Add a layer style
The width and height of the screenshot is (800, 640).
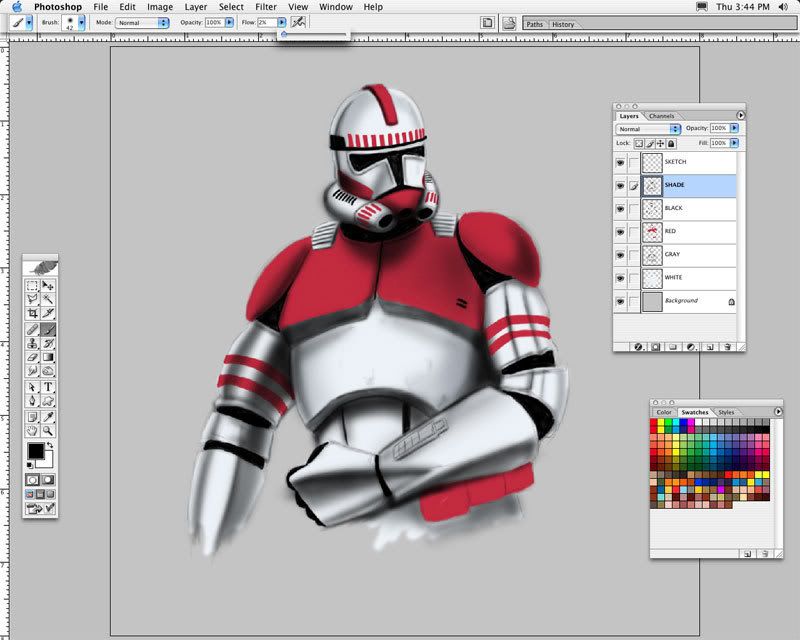pyautogui.click(x=638, y=347)
